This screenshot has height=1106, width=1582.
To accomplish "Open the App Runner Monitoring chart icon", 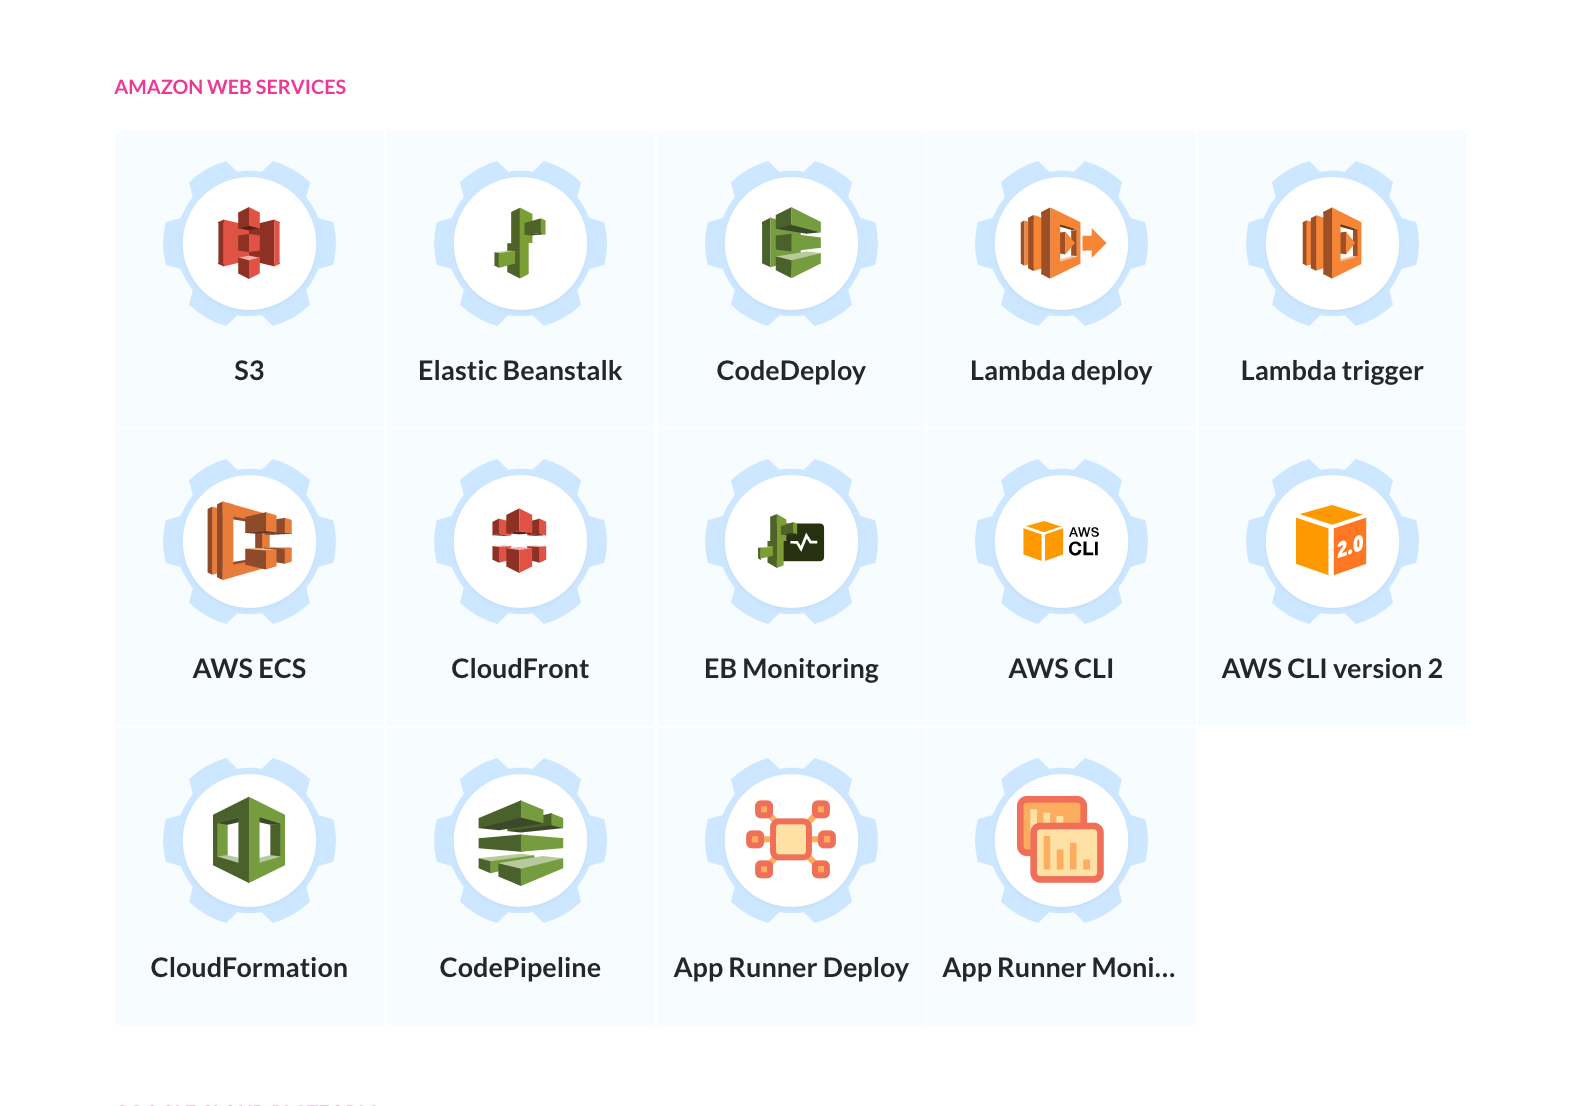I will tap(1061, 839).
